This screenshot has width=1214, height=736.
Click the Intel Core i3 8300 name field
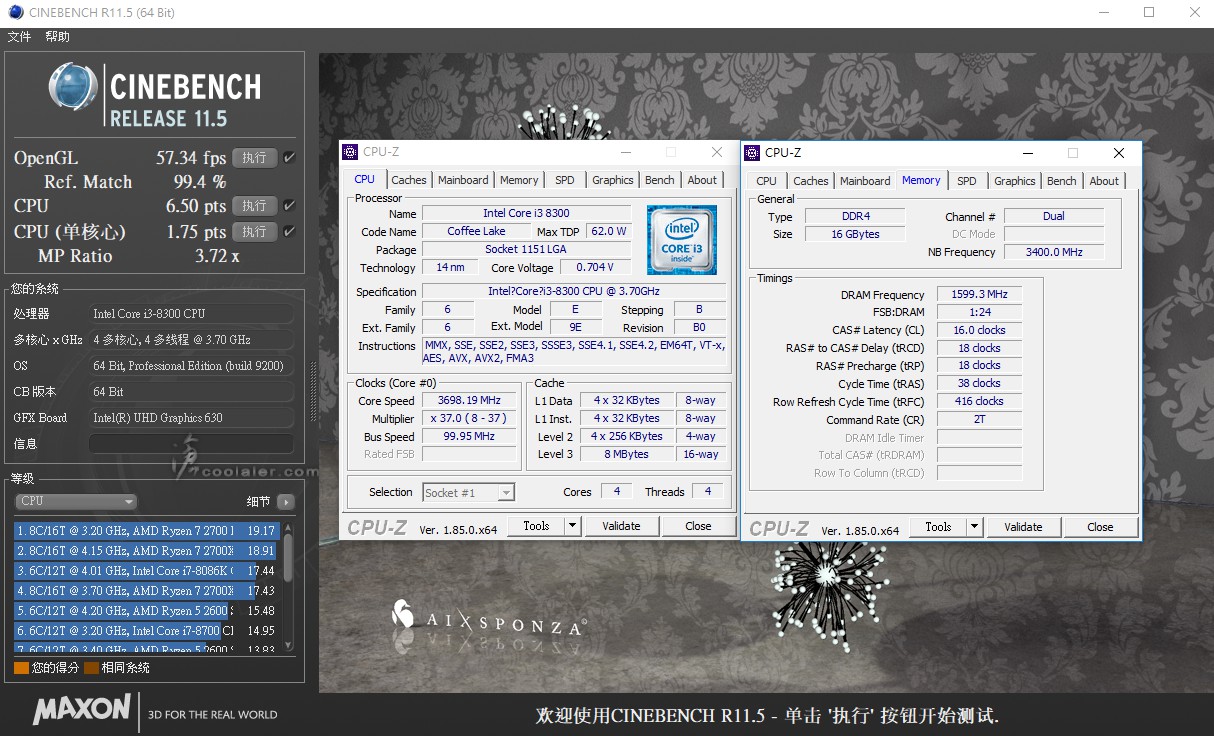(x=526, y=213)
